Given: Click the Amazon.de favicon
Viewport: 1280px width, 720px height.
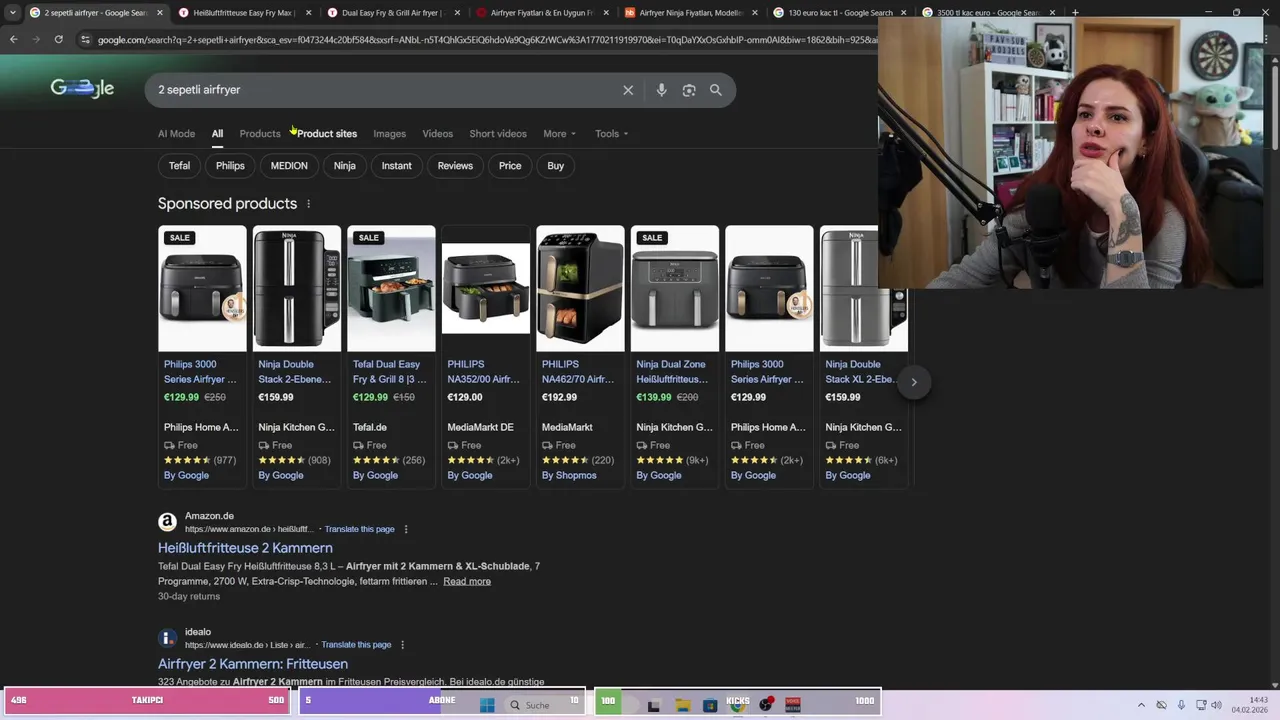Looking at the screenshot, I should (167, 522).
